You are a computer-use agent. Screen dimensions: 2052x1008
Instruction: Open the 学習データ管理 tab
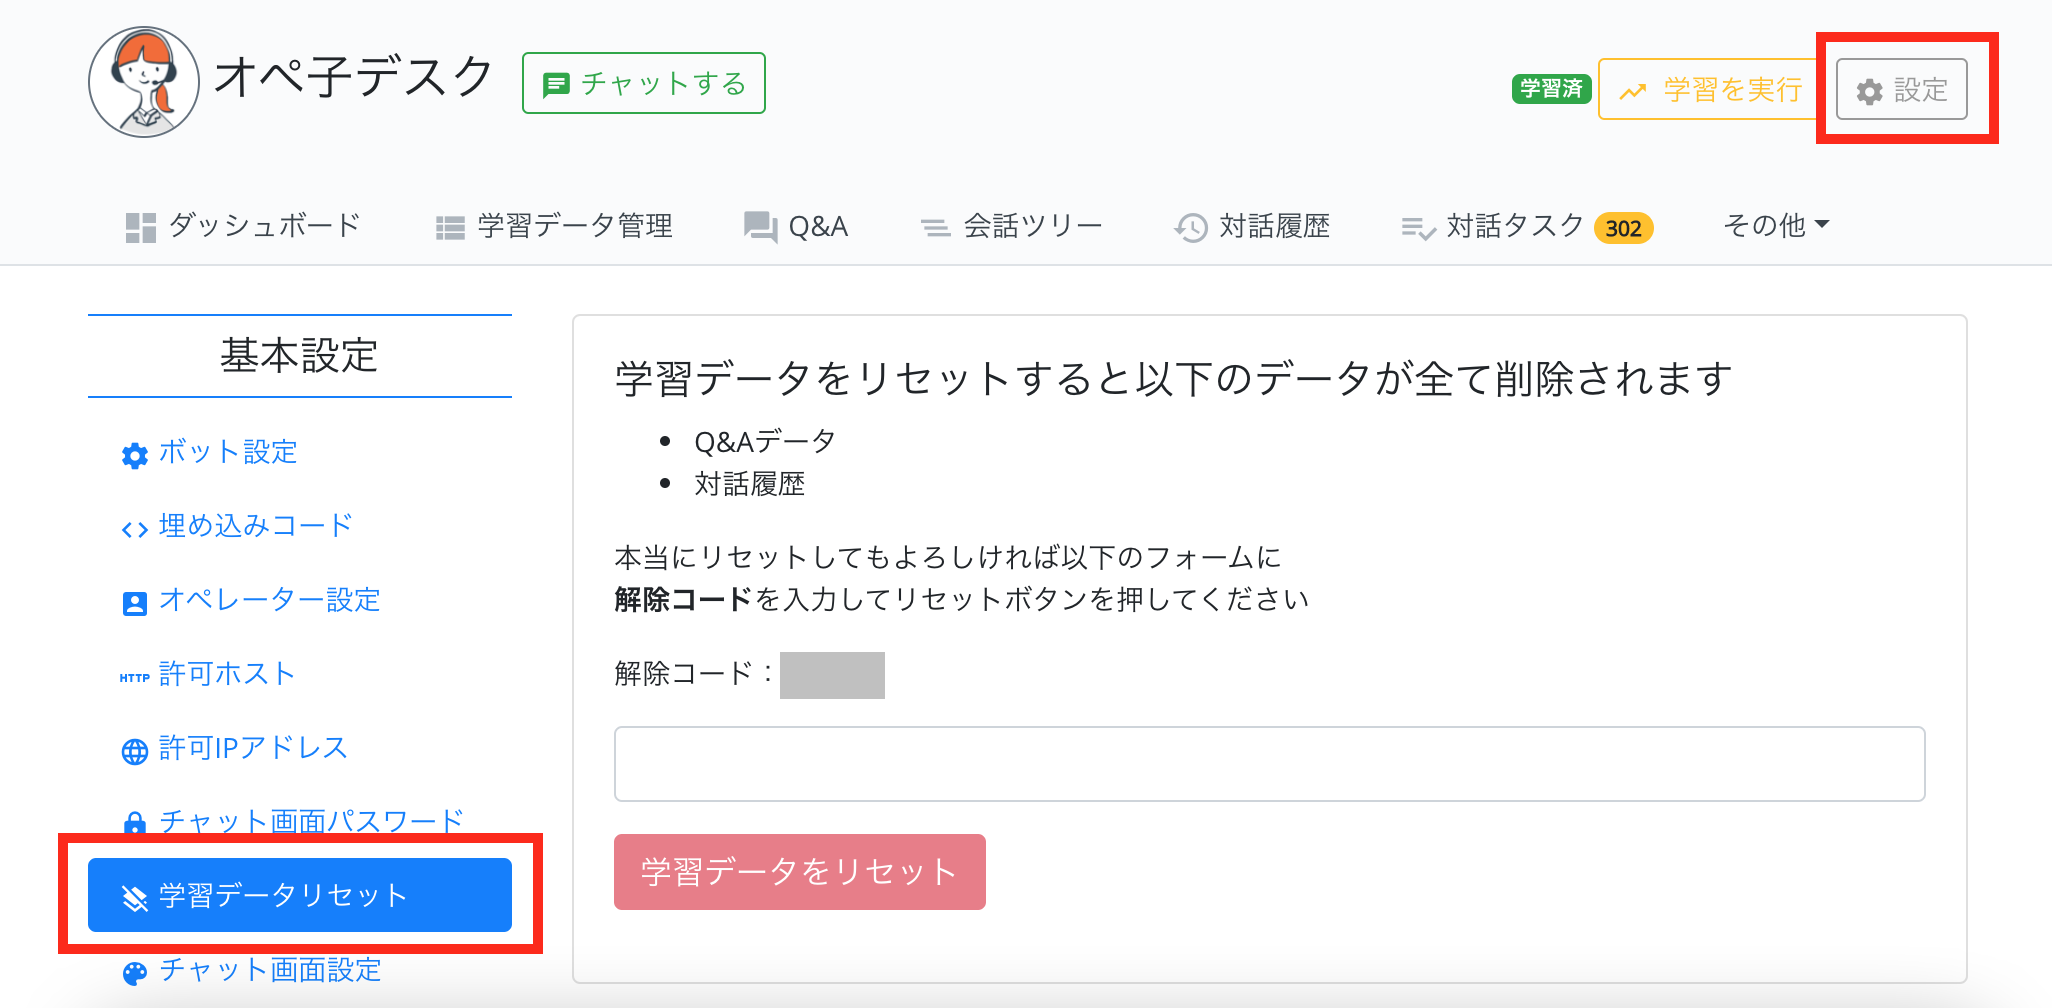555,227
